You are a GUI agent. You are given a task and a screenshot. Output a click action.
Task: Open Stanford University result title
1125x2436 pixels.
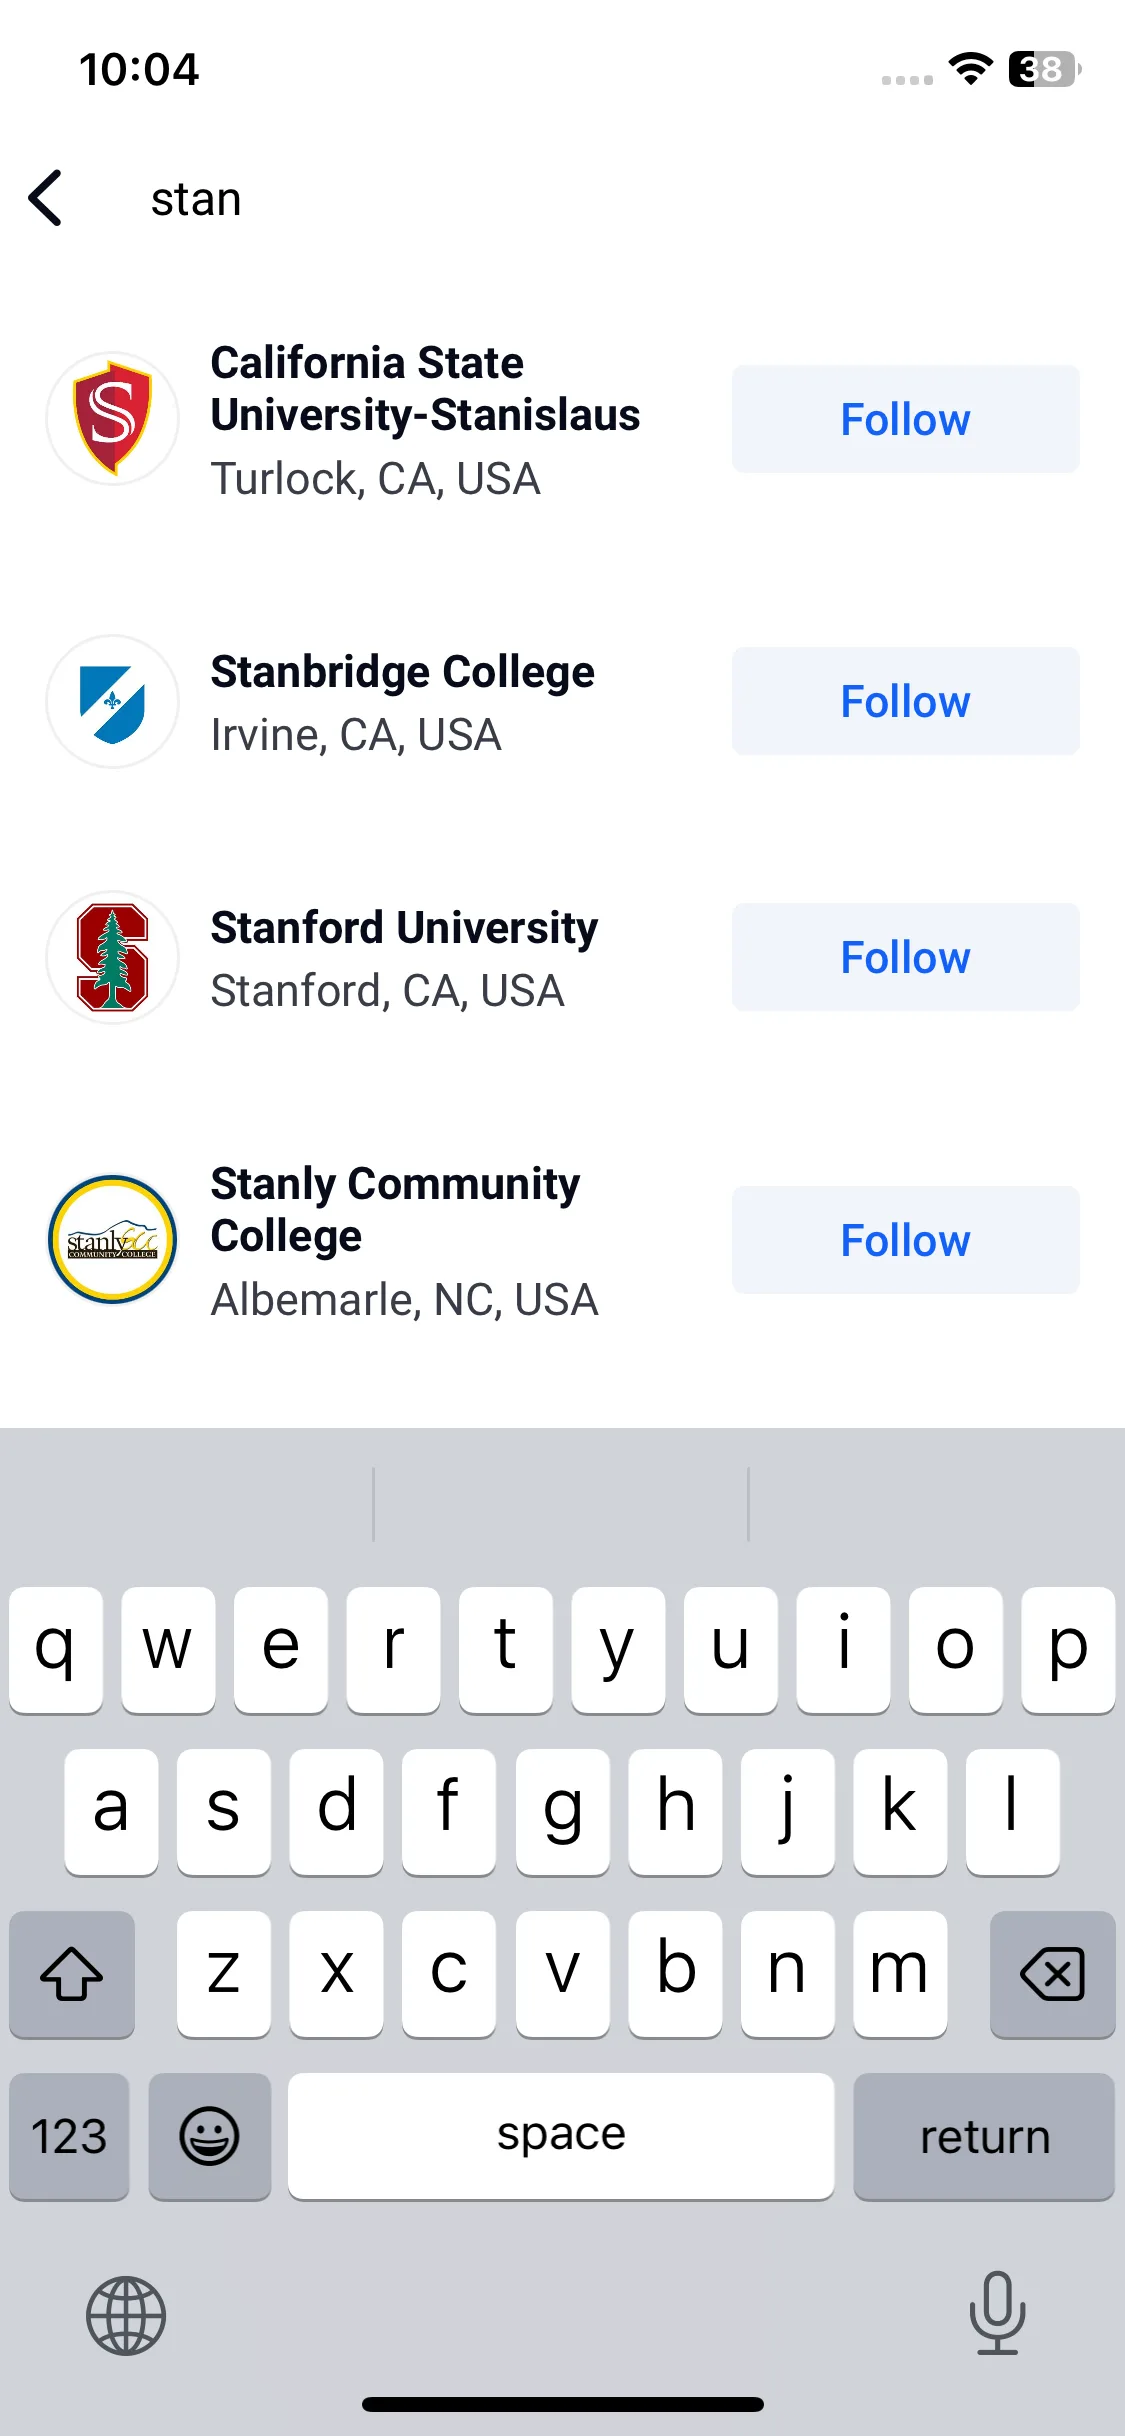click(x=404, y=928)
